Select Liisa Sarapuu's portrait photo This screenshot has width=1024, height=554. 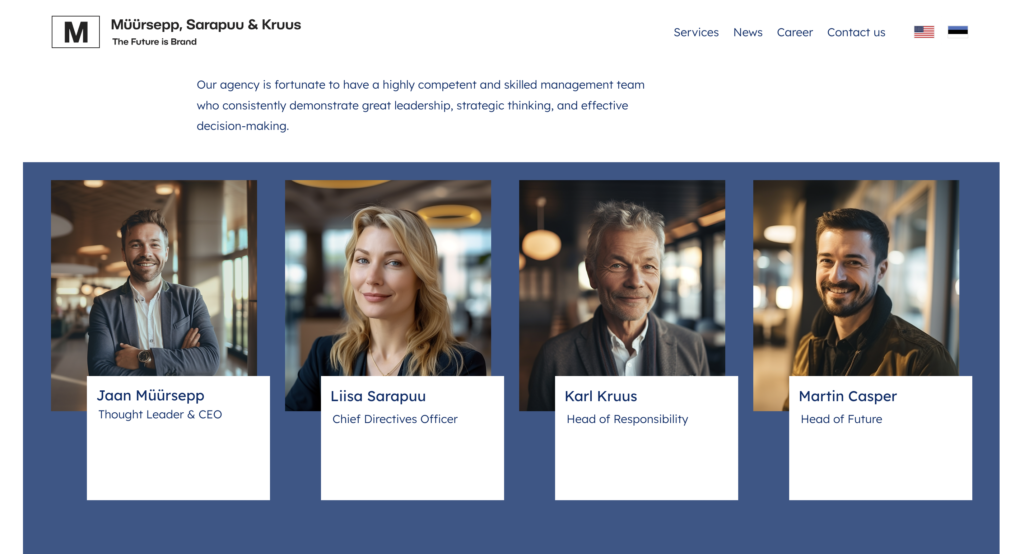click(x=388, y=278)
